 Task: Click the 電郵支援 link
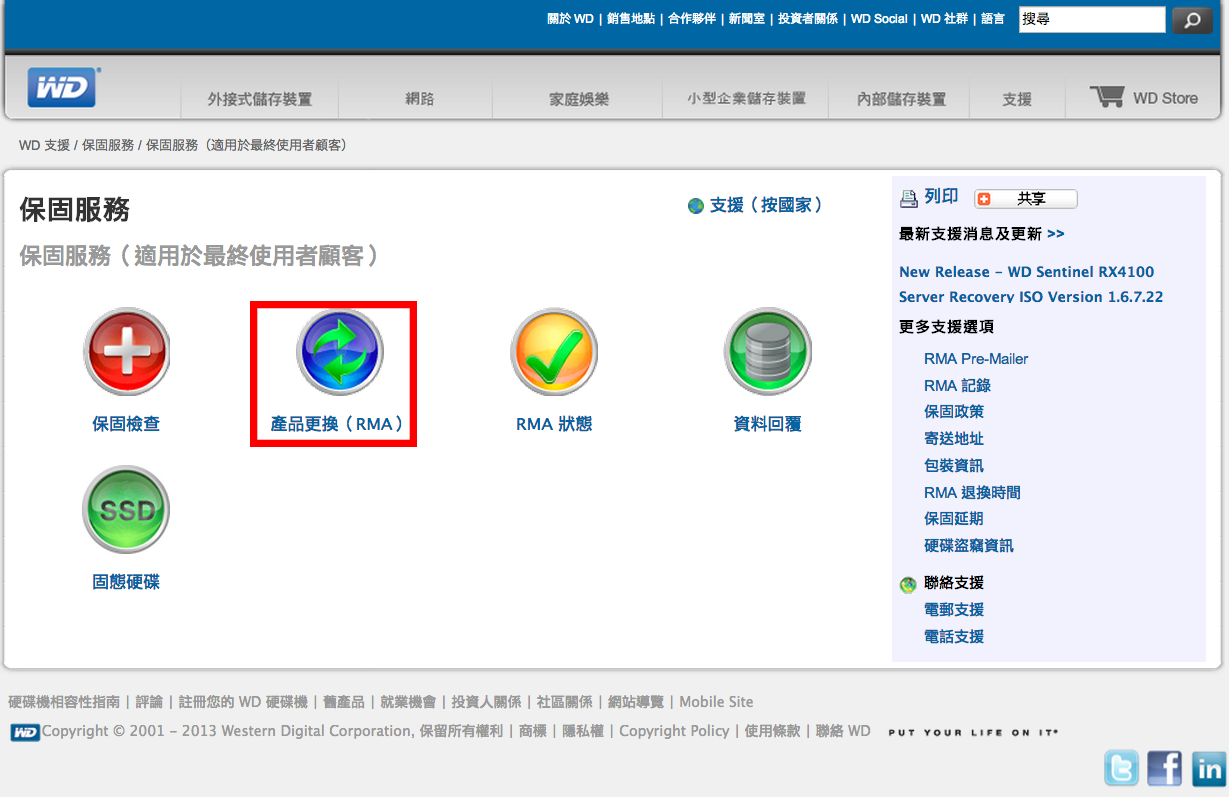954,610
